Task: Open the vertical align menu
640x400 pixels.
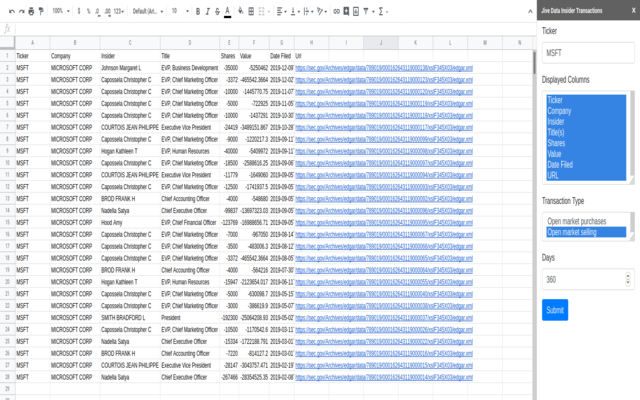Action: pyautogui.click(x=294, y=11)
